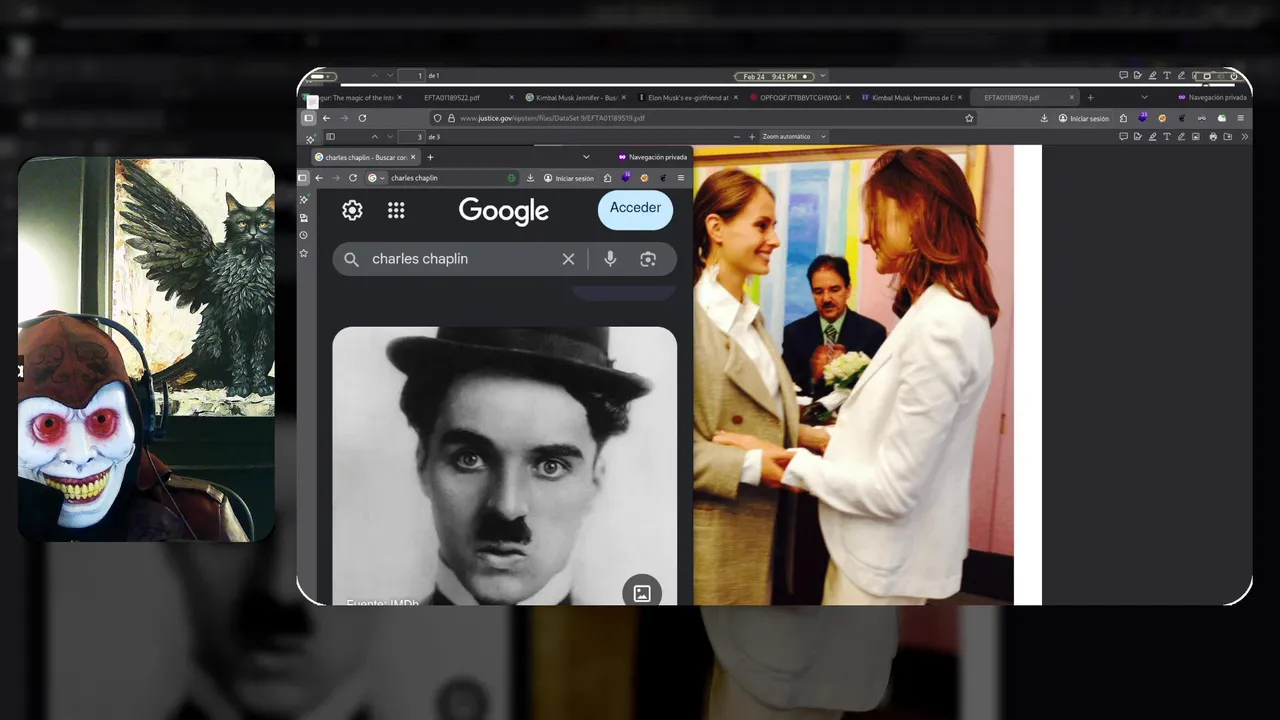The width and height of the screenshot is (1280, 720).
Task: Open new tab in justice.gov window
Action: coord(1090,98)
